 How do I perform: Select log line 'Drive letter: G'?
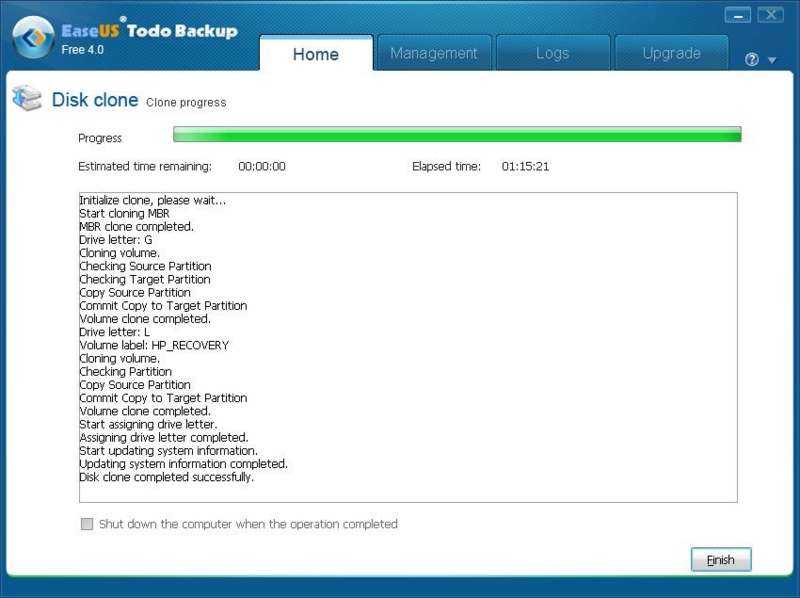[x=116, y=240]
